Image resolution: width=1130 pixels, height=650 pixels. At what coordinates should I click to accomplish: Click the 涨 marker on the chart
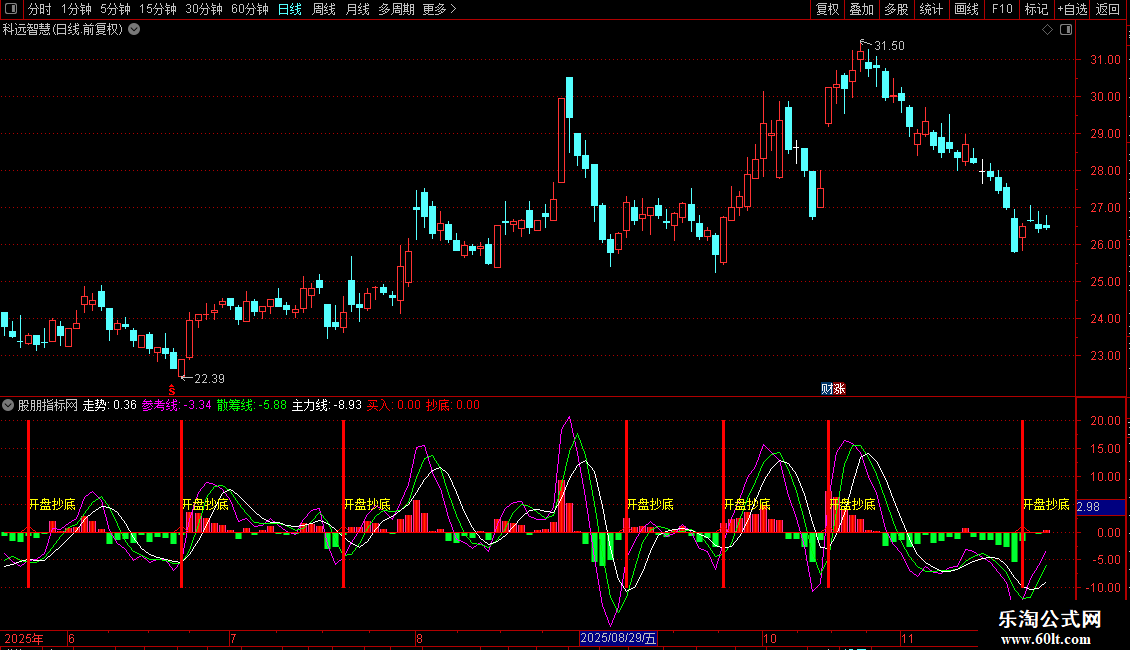(x=839, y=388)
